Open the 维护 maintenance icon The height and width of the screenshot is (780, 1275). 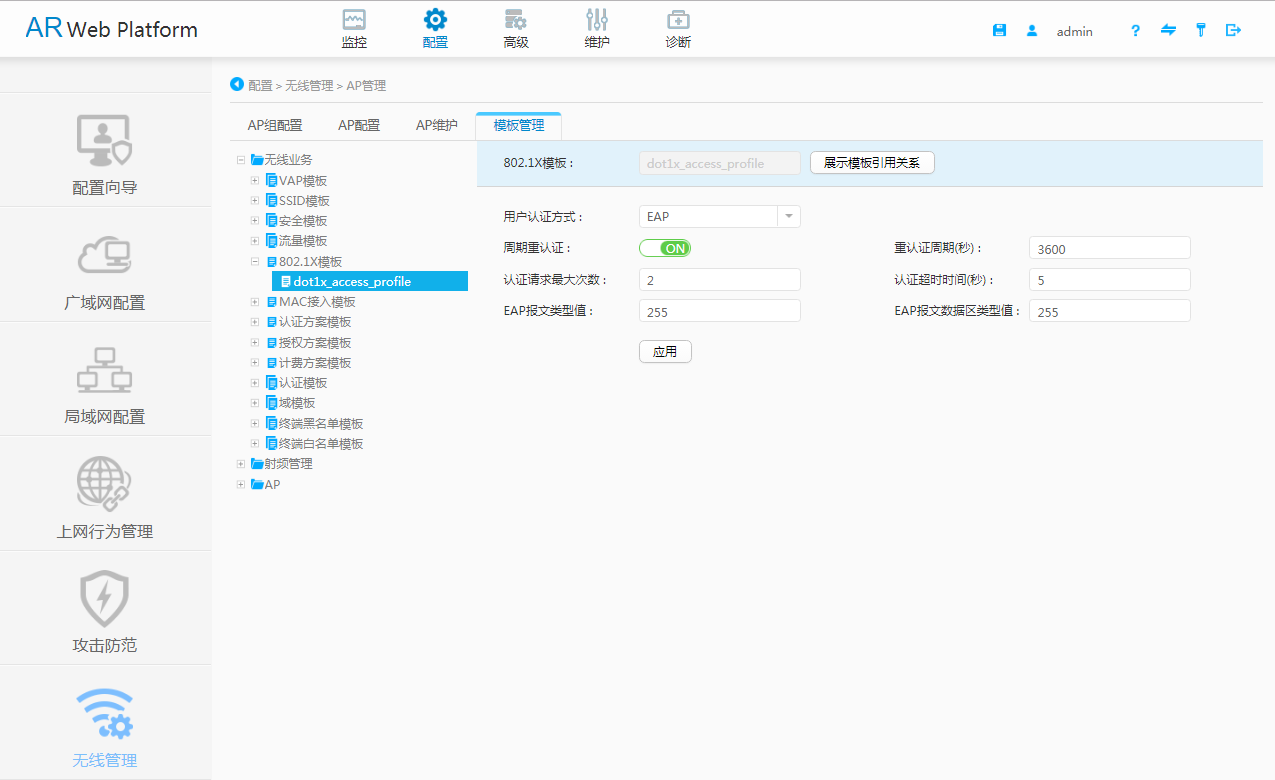pyautogui.click(x=597, y=27)
